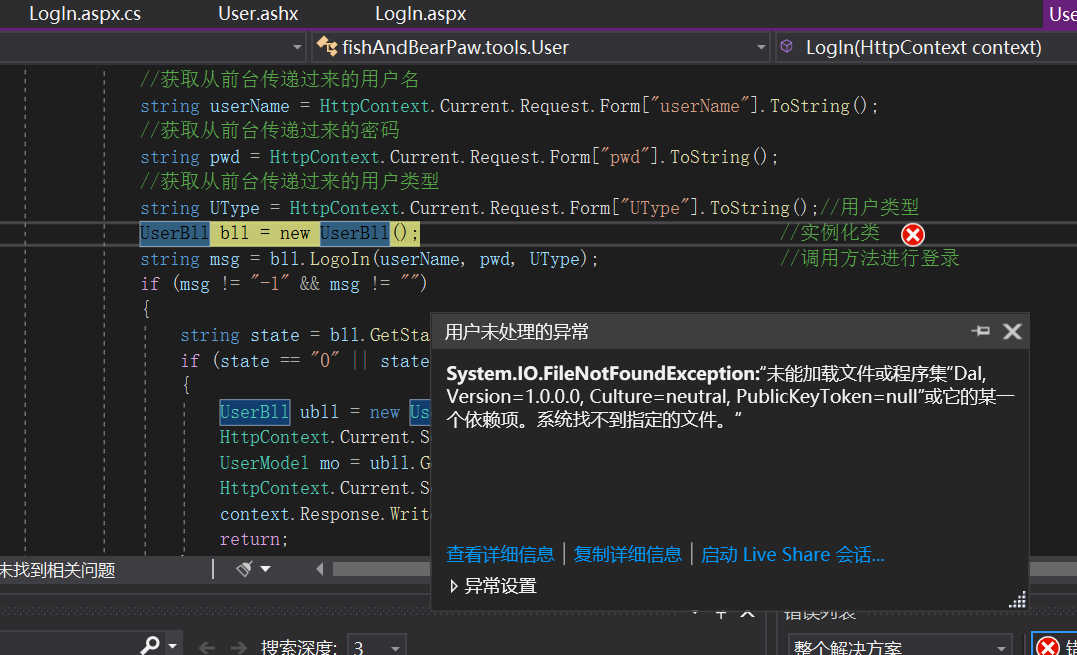This screenshot has height=655, width=1077.
Task: Click the search magnifier icon in bottom panel
Action: 150,645
